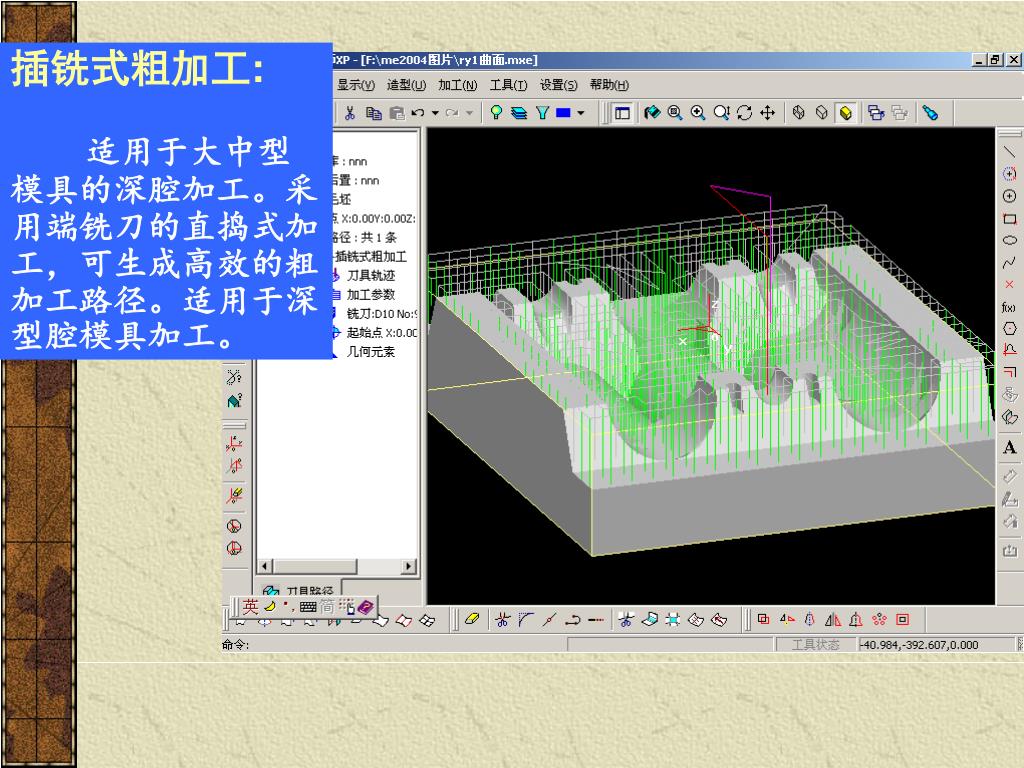Click the eraser delete icon
The image size is (1024, 768).
472,619
